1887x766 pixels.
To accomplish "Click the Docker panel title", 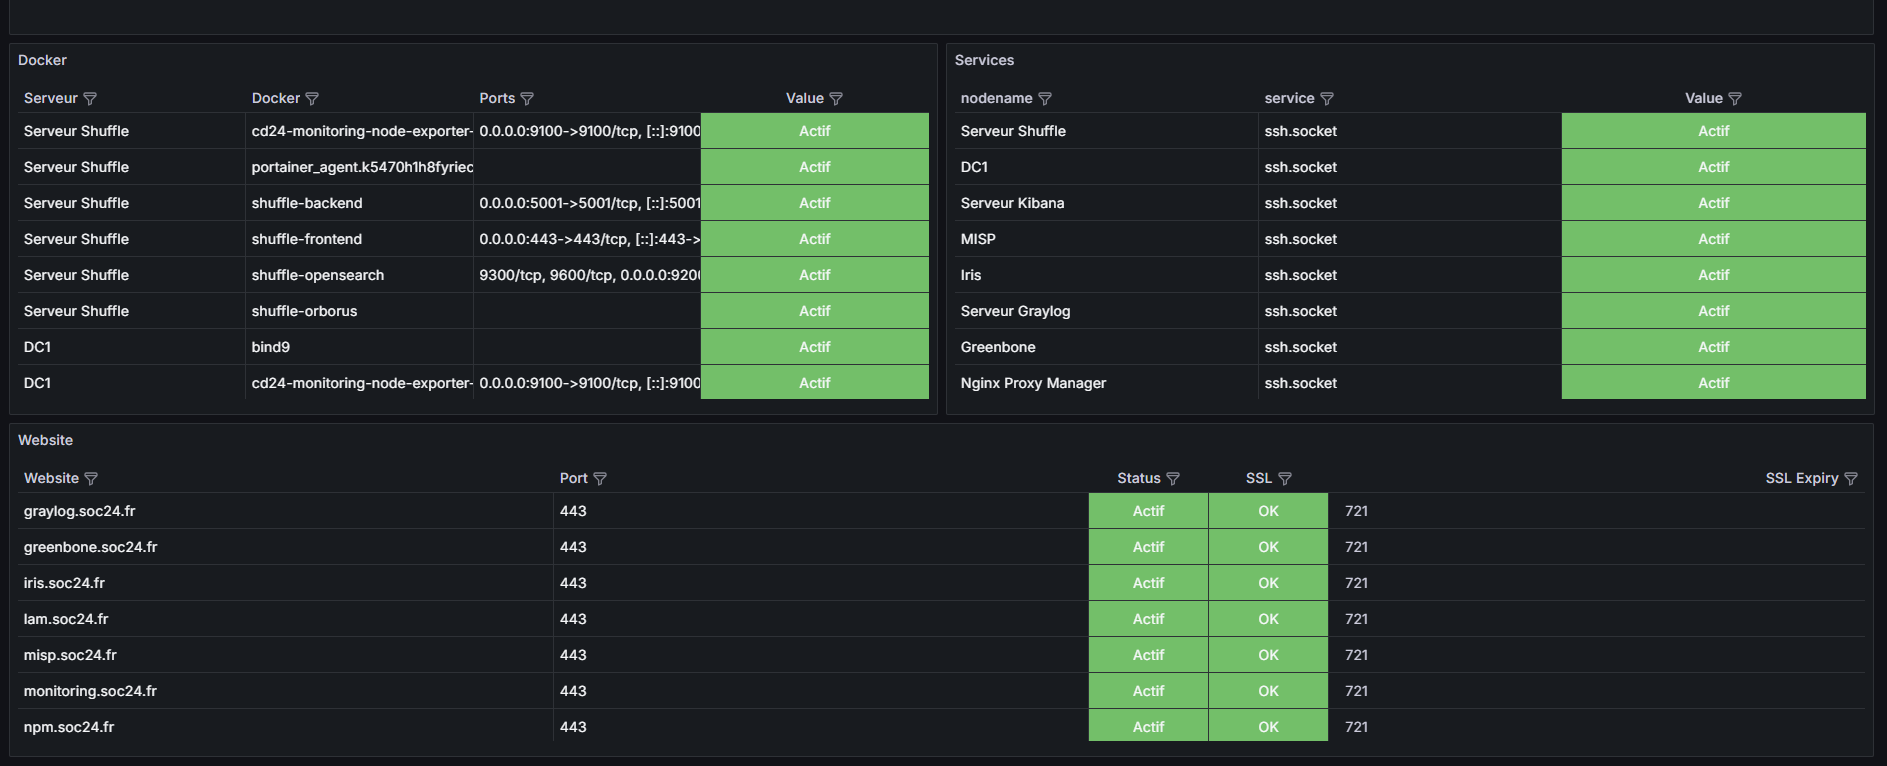I will point(42,60).
